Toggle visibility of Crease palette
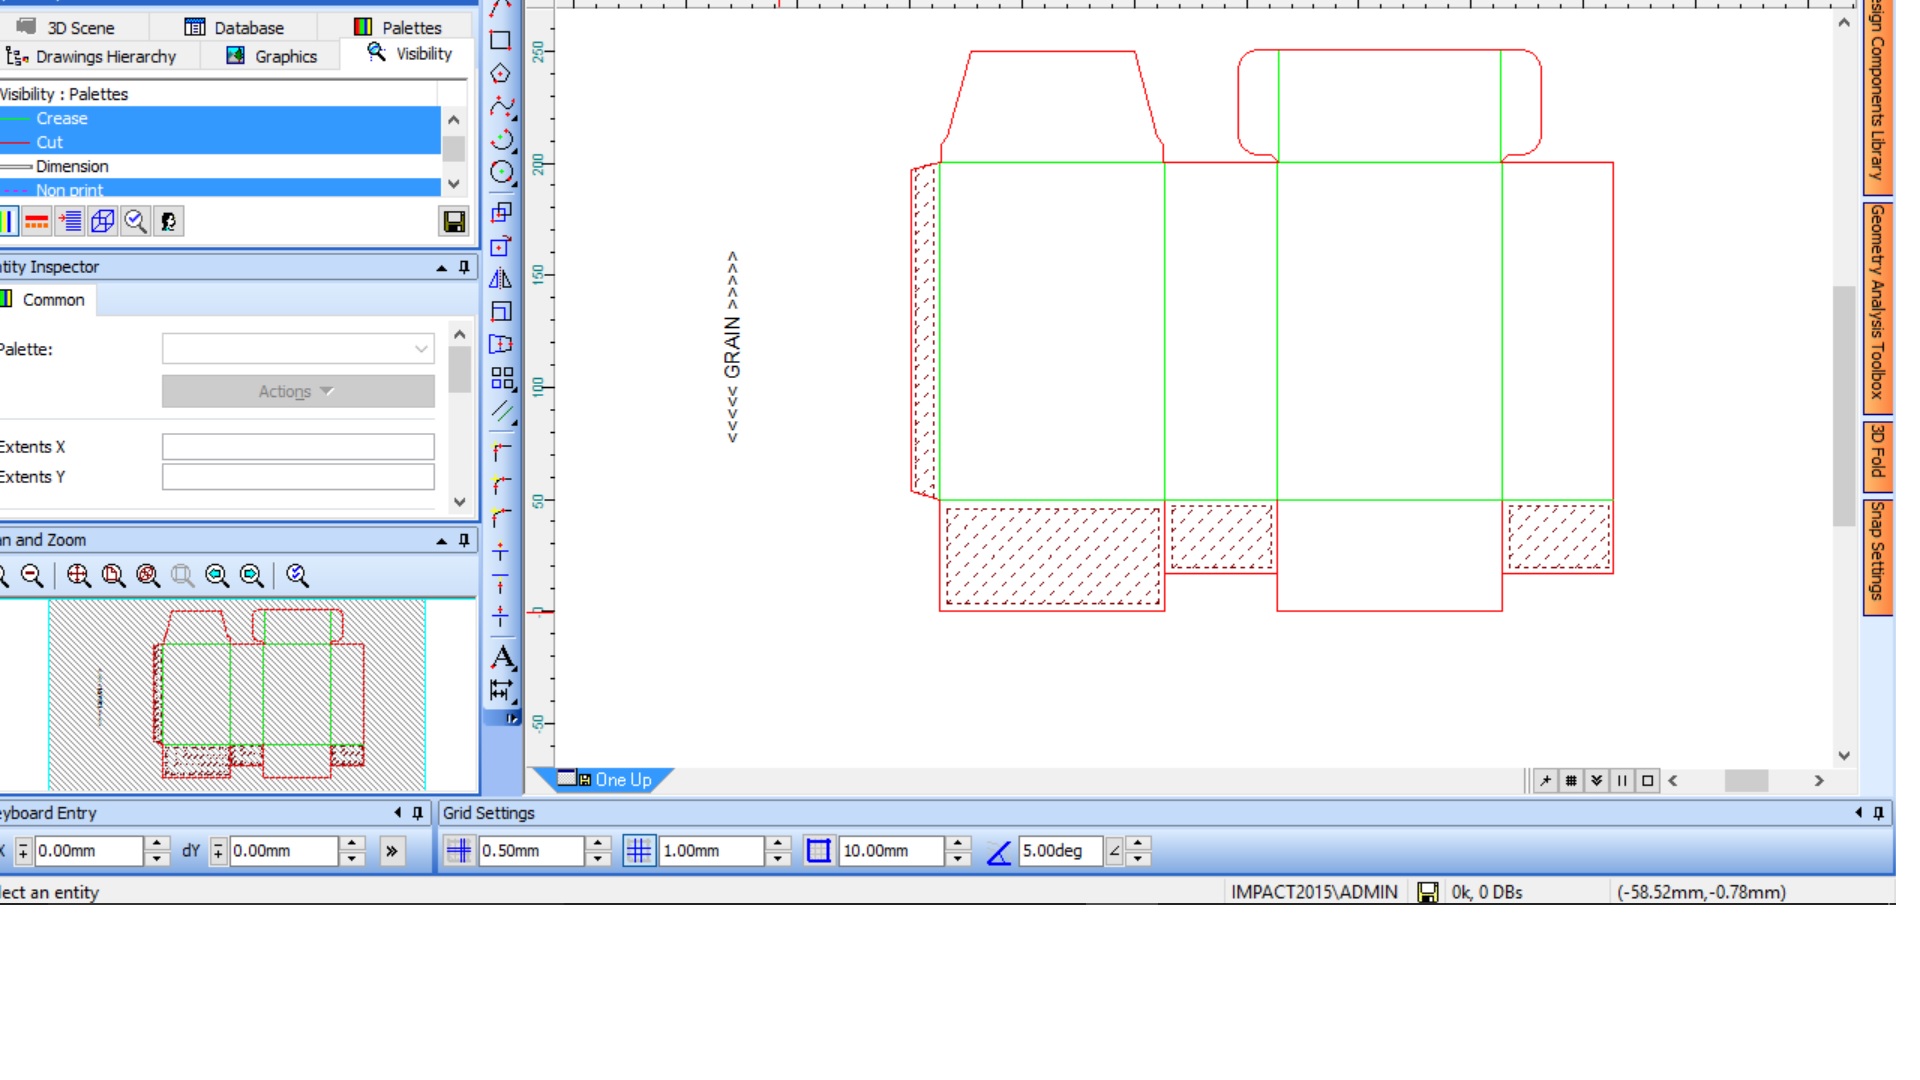Screen dimensions: 1920x1080 pyautogui.click(x=62, y=118)
